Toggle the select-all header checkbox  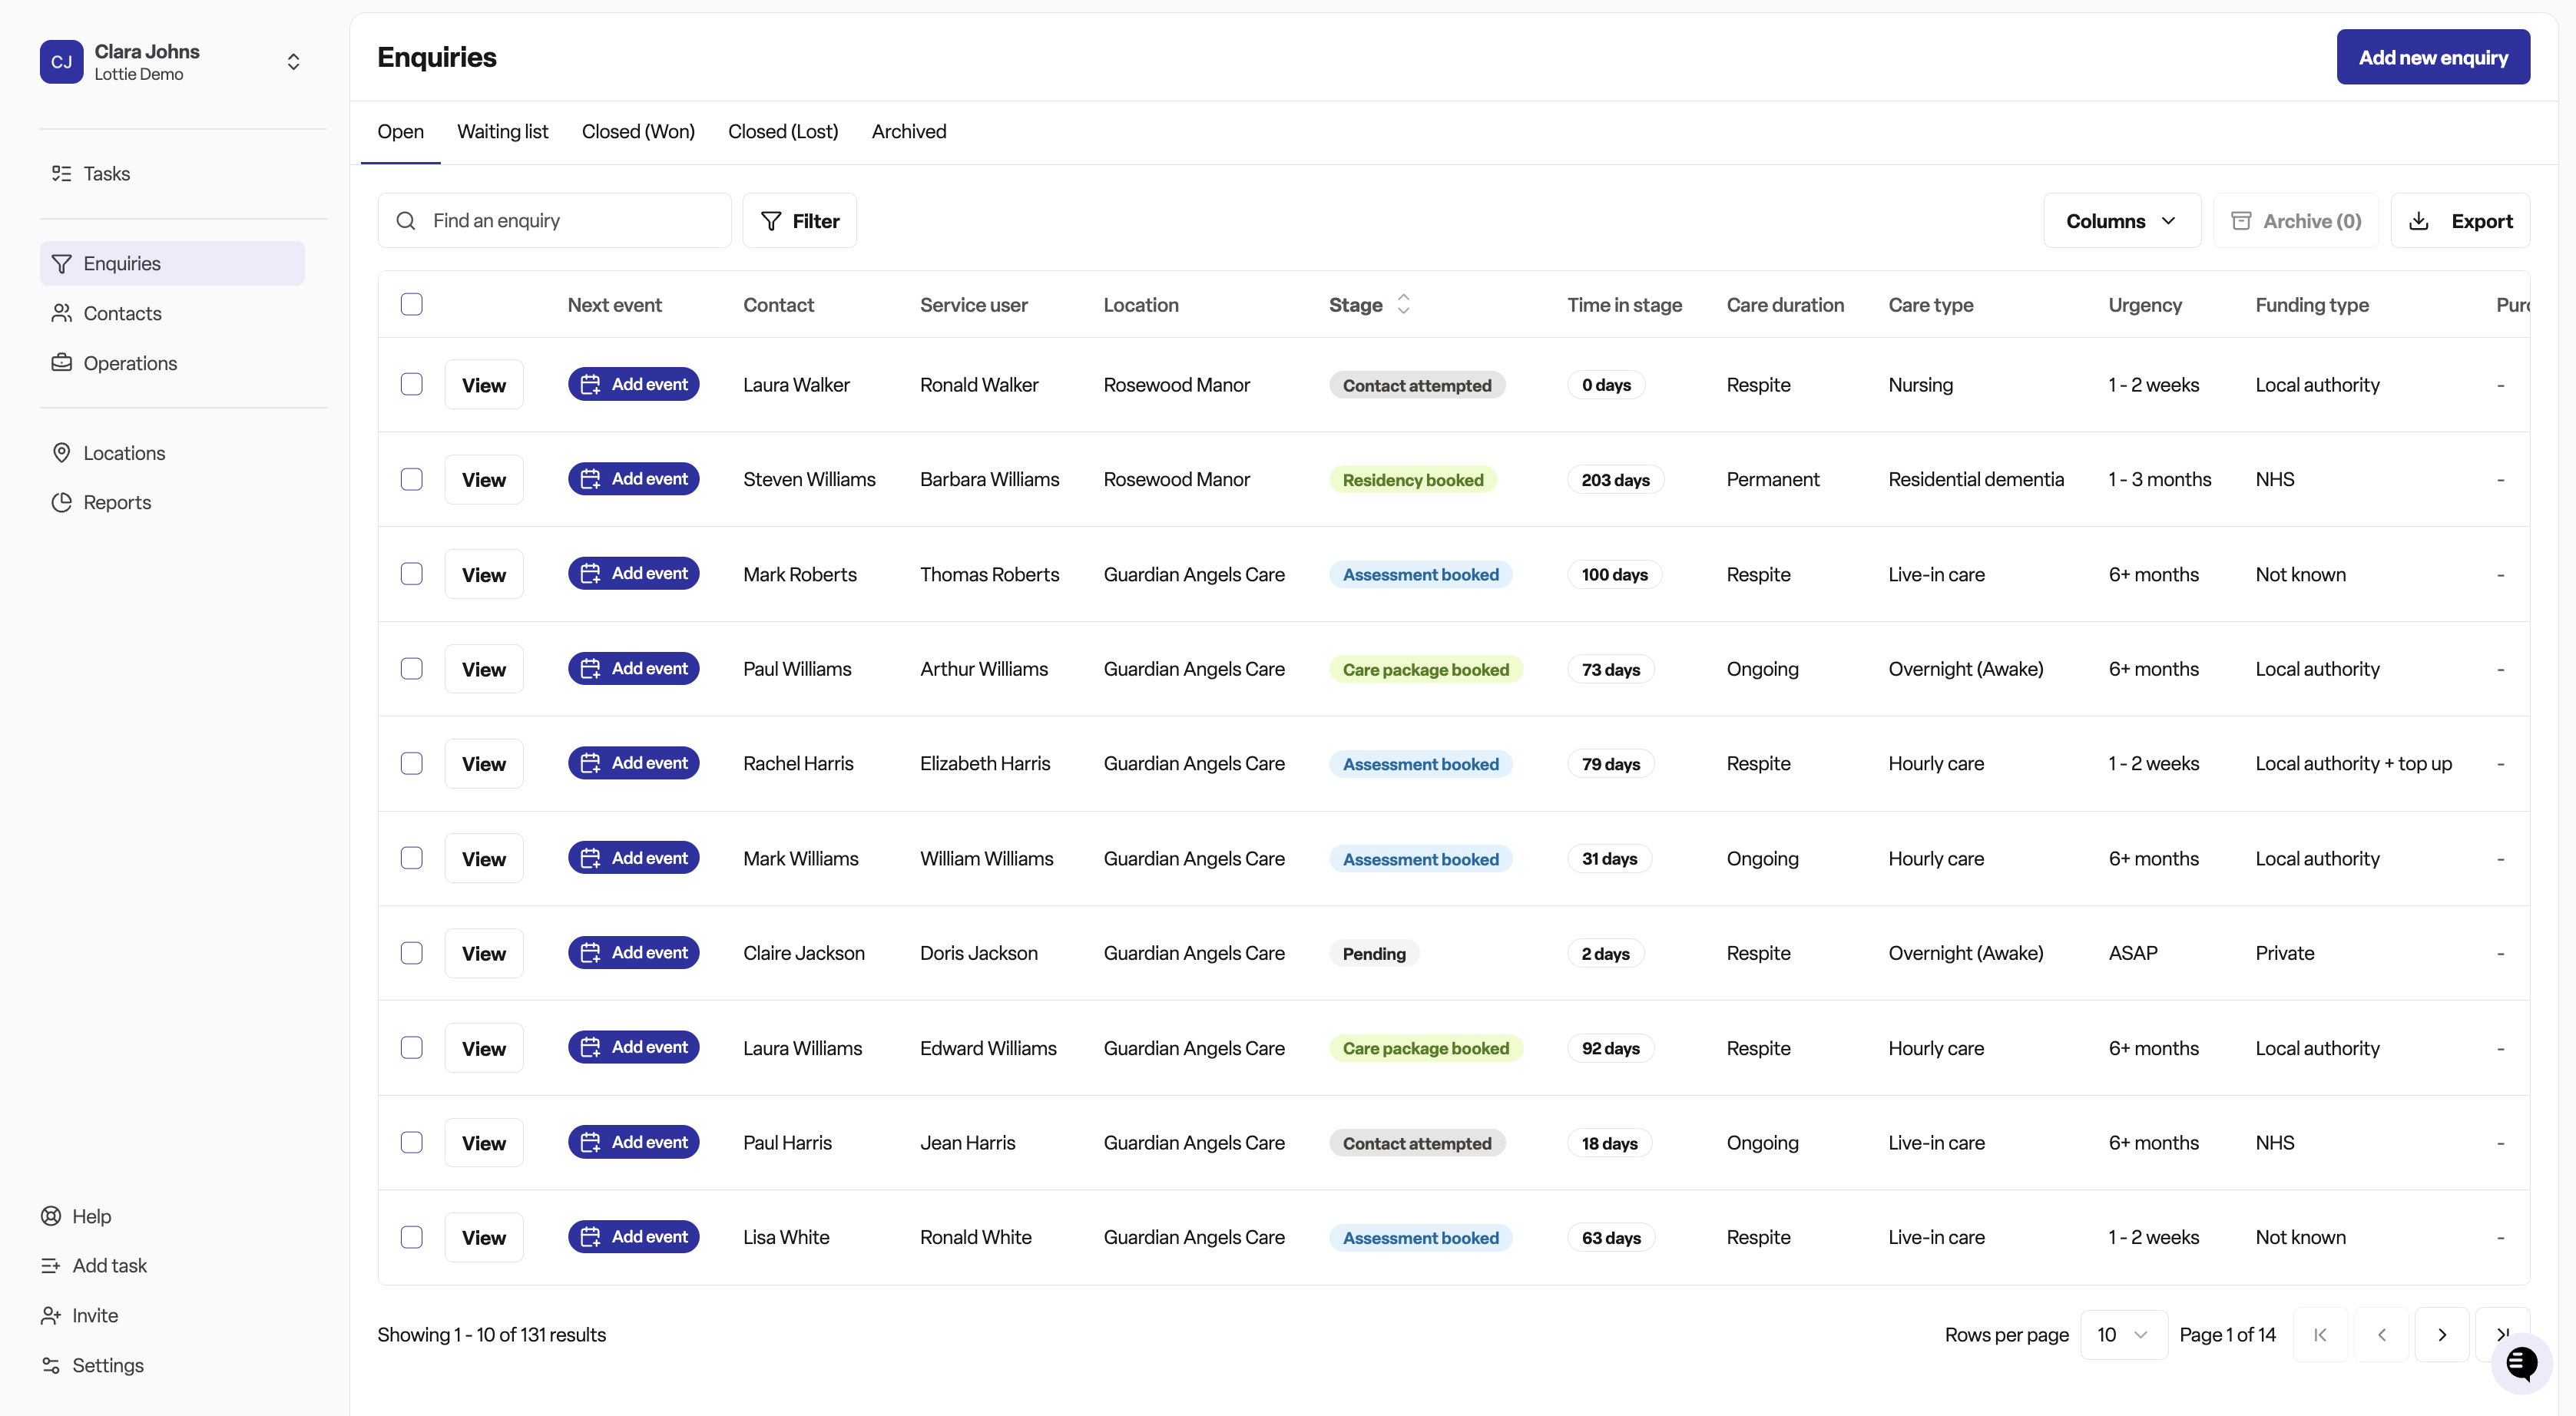click(x=412, y=304)
